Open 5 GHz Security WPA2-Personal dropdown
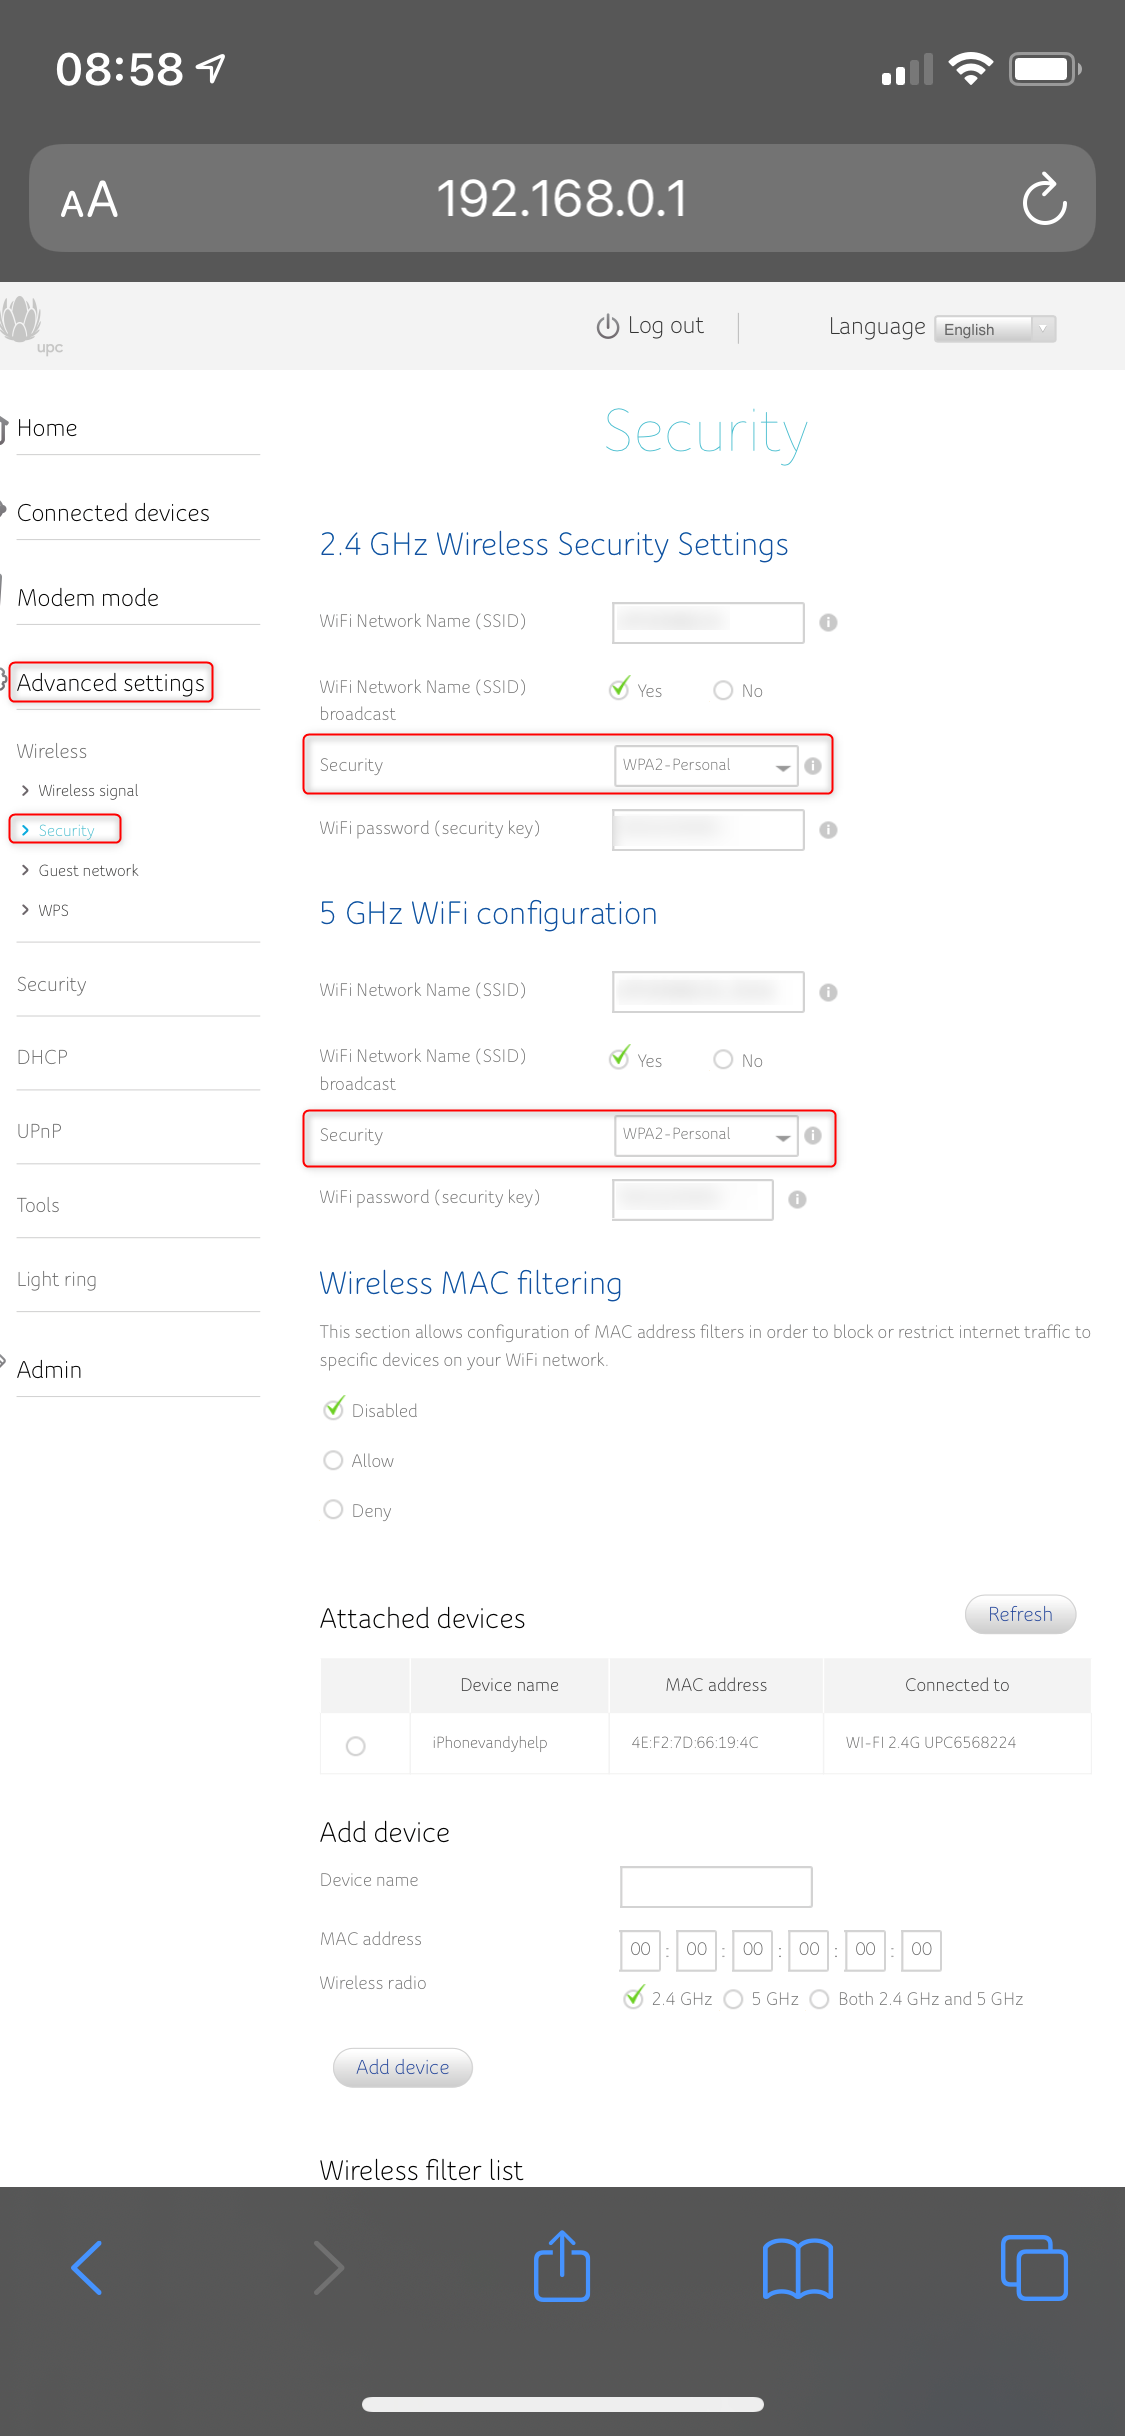Image resolution: width=1125 pixels, height=2436 pixels. click(706, 1135)
